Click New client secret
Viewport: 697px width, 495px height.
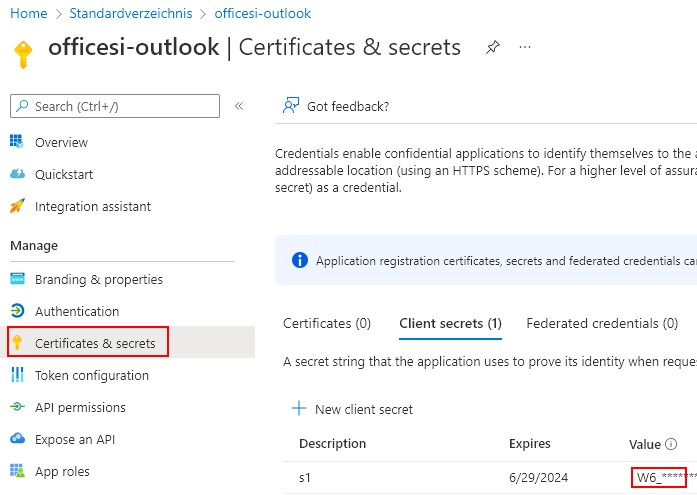pyautogui.click(x=364, y=410)
